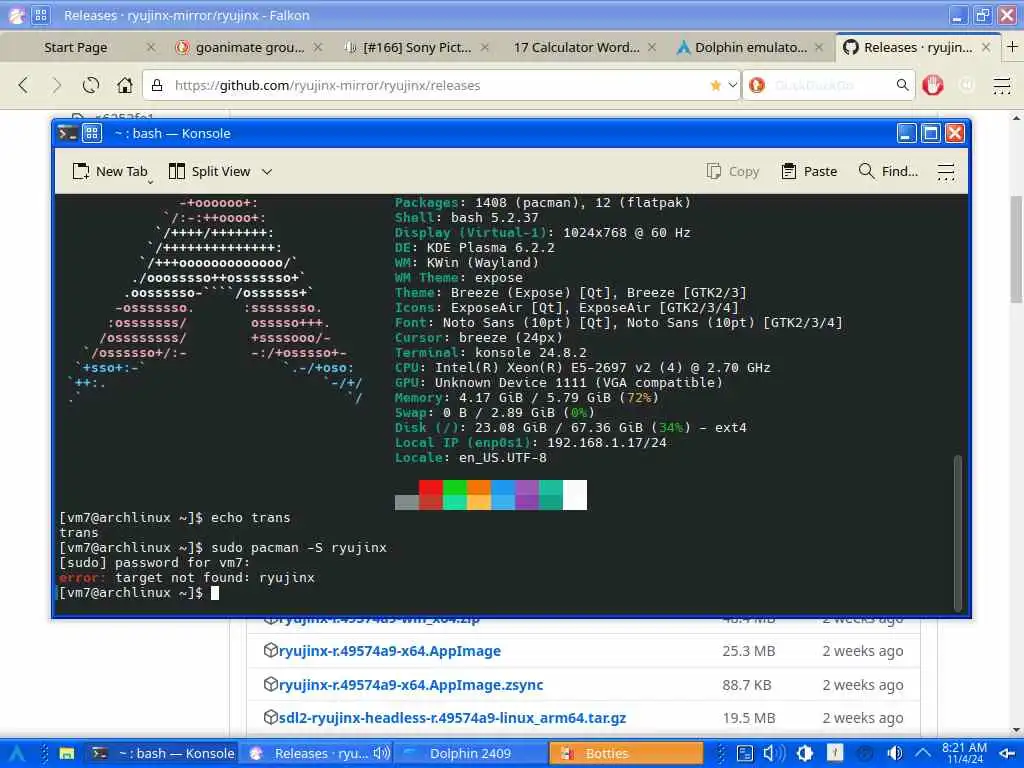Open the file manager from taskbar

67,753
